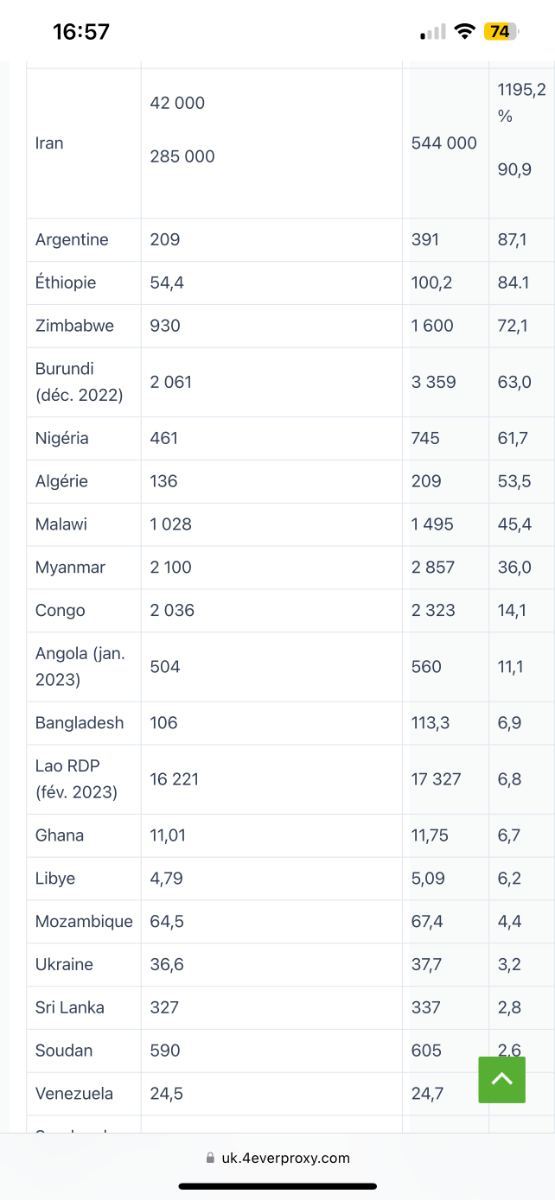Tap the Ghana value 11,01
This screenshot has height=1200, width=555.
point(168,835)
